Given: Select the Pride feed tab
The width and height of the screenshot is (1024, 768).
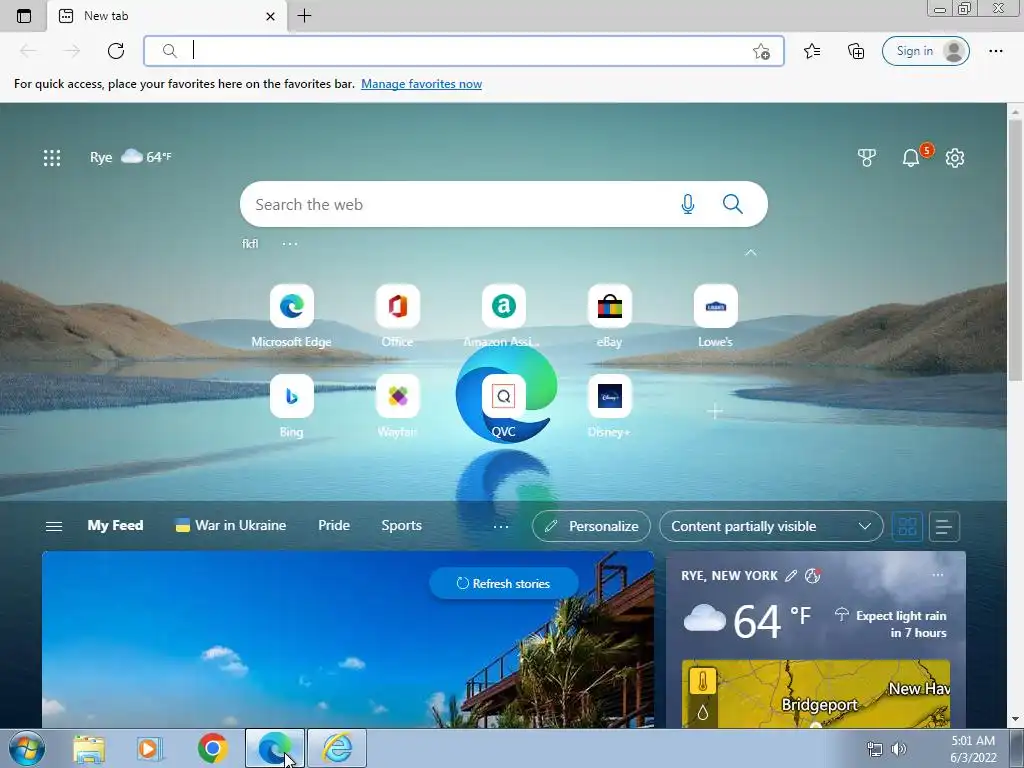Looking at the screenshot, I should pyautogui.click(x=334, y=526).
